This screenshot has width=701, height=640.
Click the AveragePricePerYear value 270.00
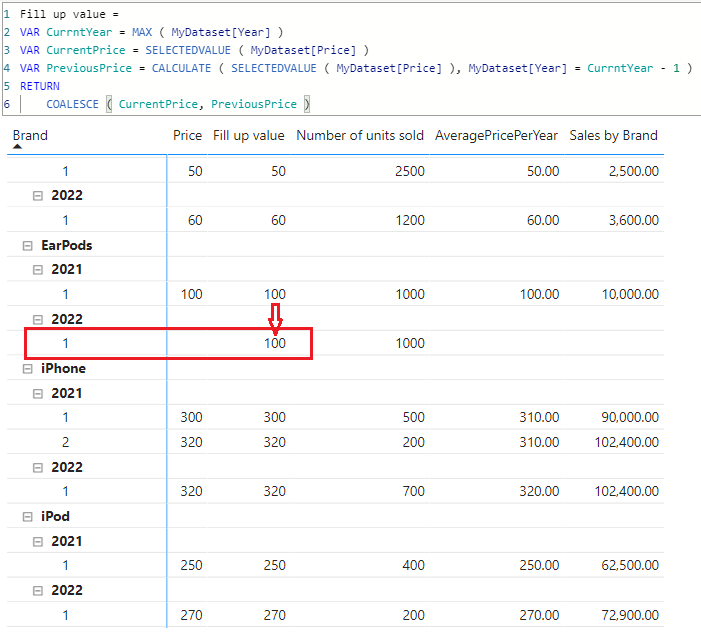coord(539,615)
